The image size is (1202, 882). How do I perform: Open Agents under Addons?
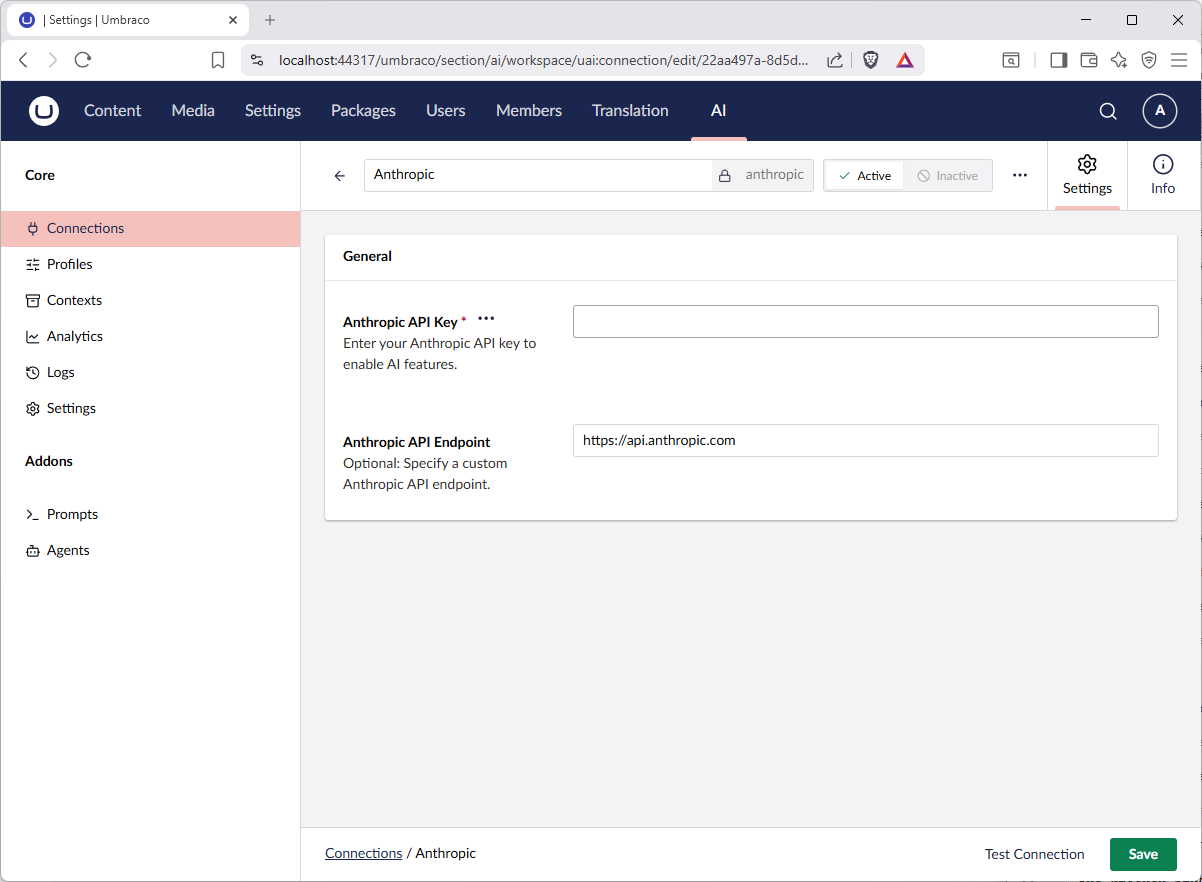pyautogui.click(x=68, y=550)
